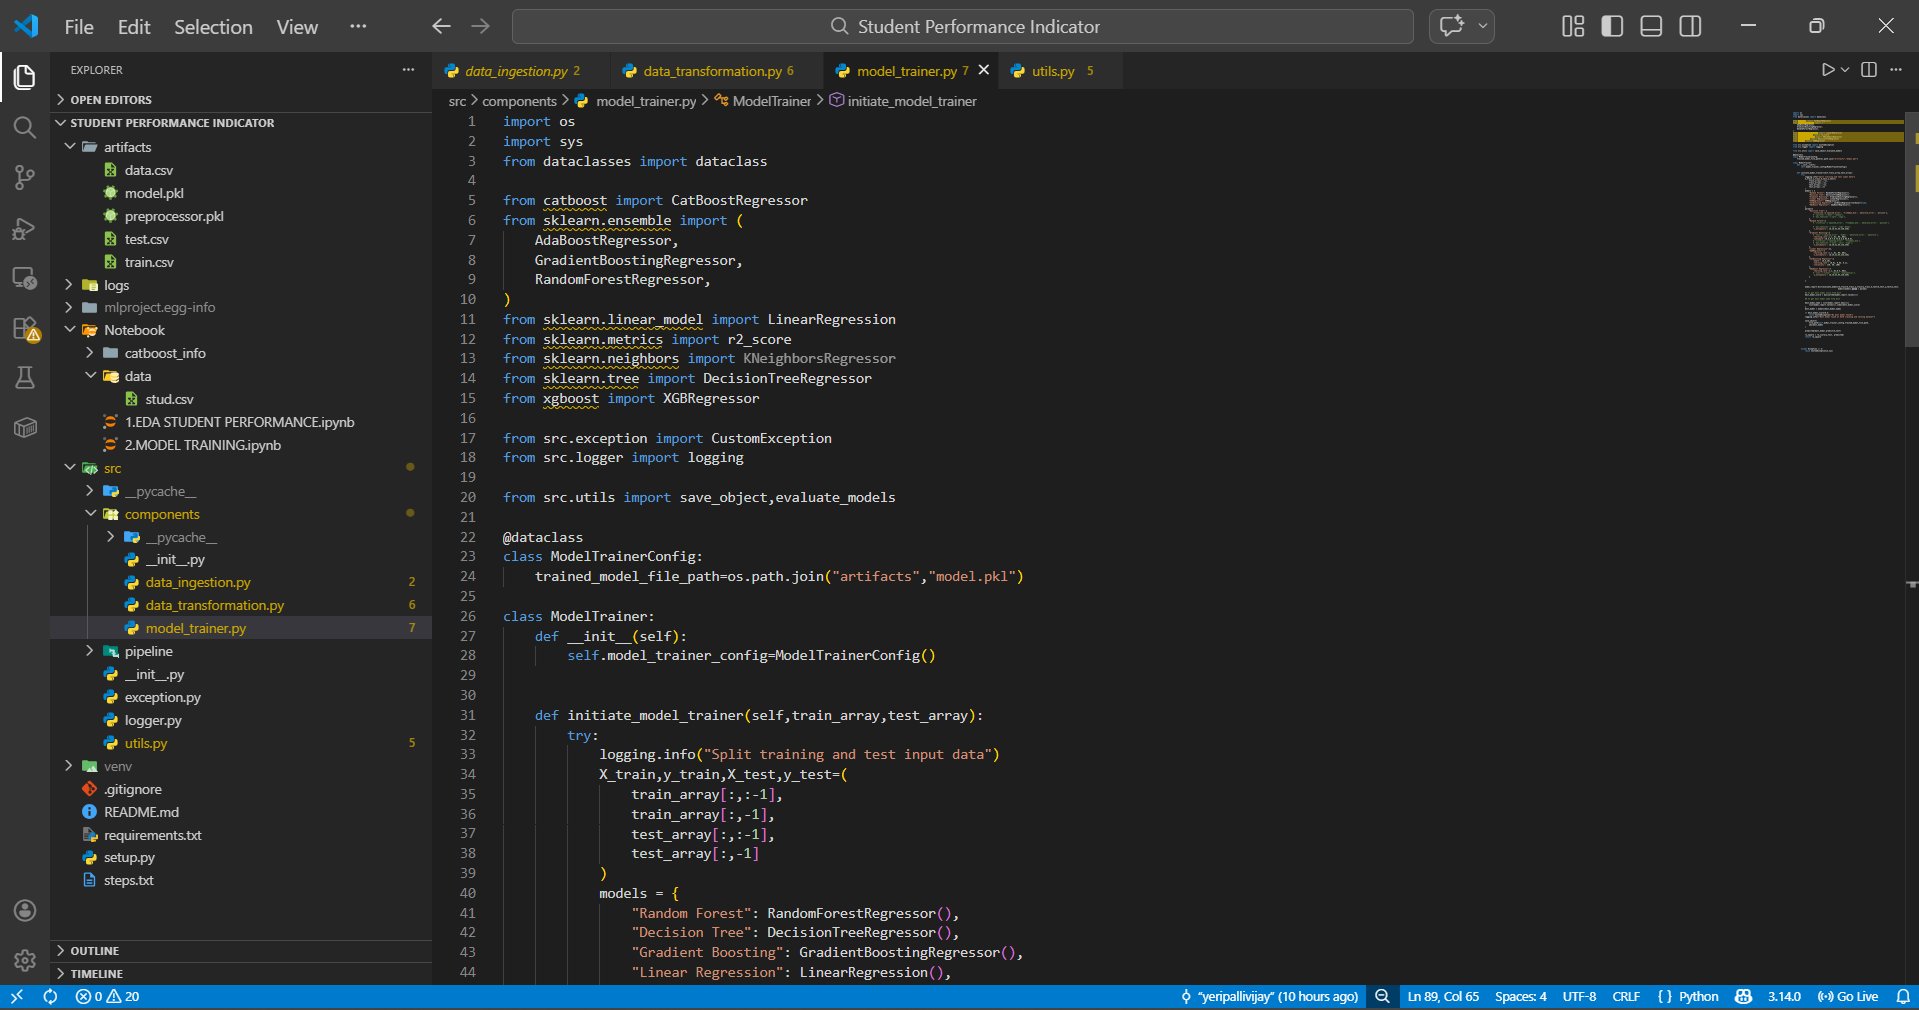
Task: Toggle the primary sidebar visibility
Action: click(x=1612, y=27)
